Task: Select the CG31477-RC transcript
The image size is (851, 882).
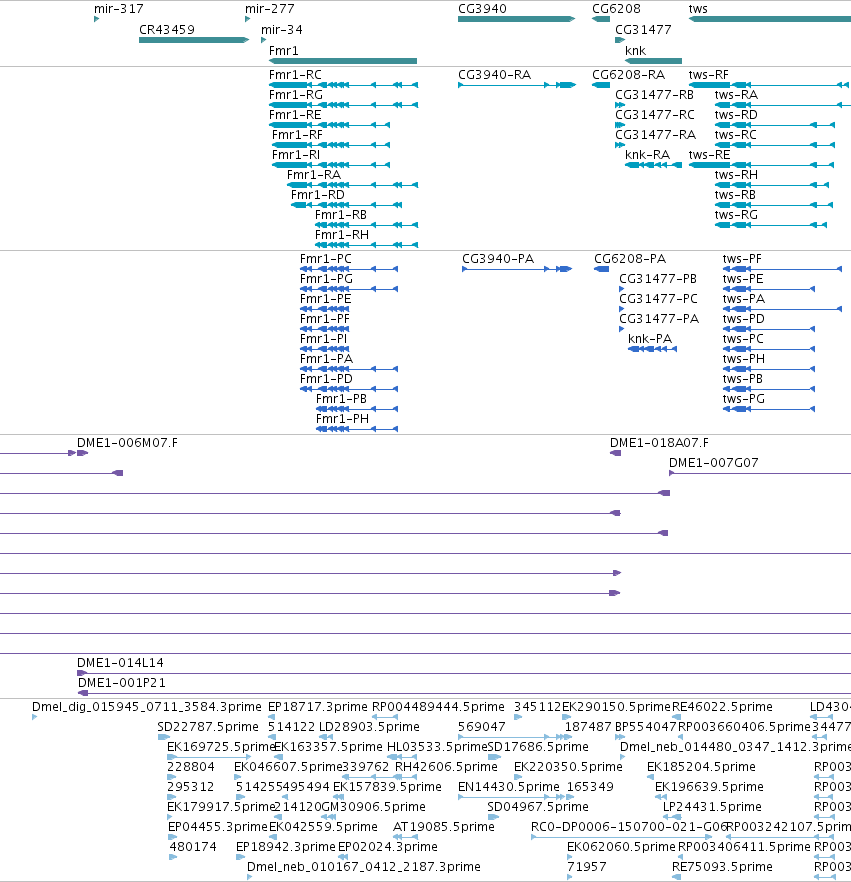Action: (x=620, y=125)
